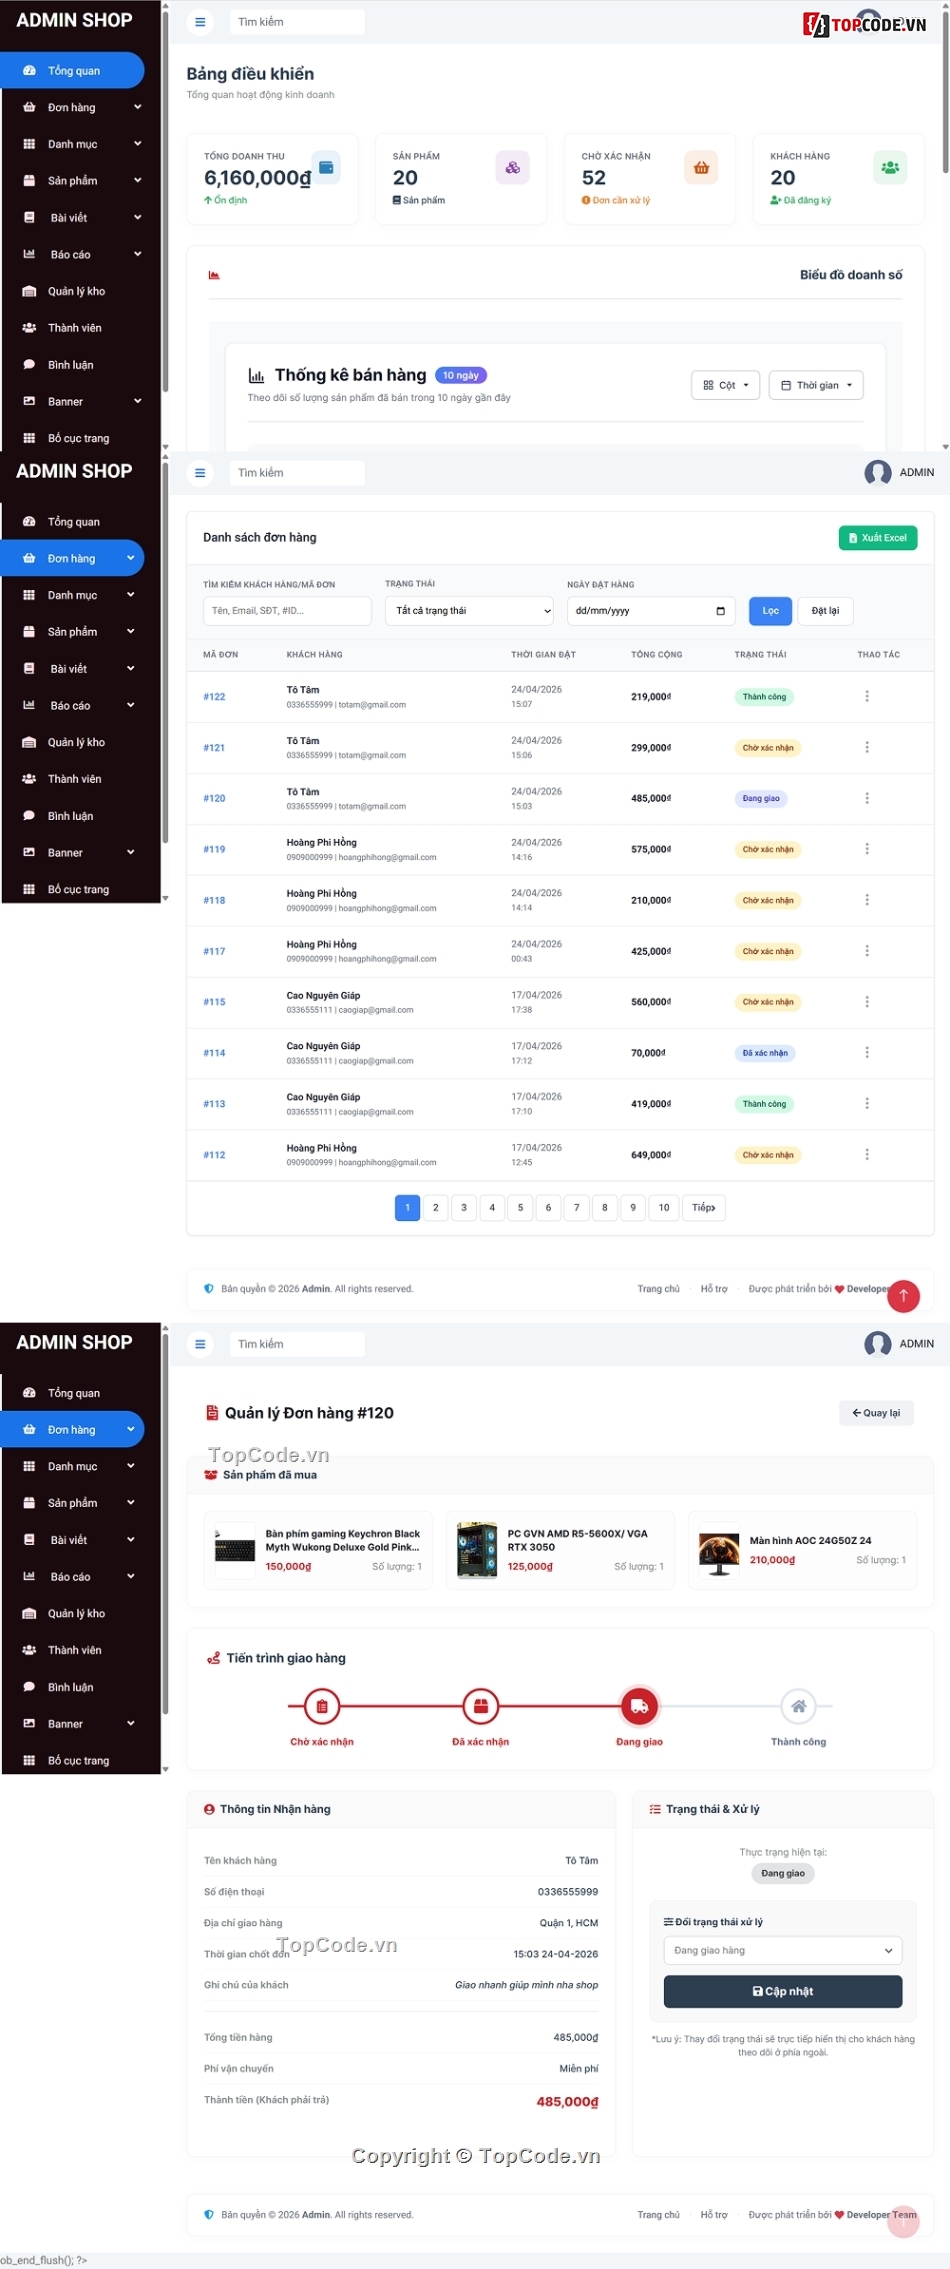The image size is (950, 2269).
Task: Focus the Tên, Email, SĐT, #ID search field
Action: [x=287, y=611]
